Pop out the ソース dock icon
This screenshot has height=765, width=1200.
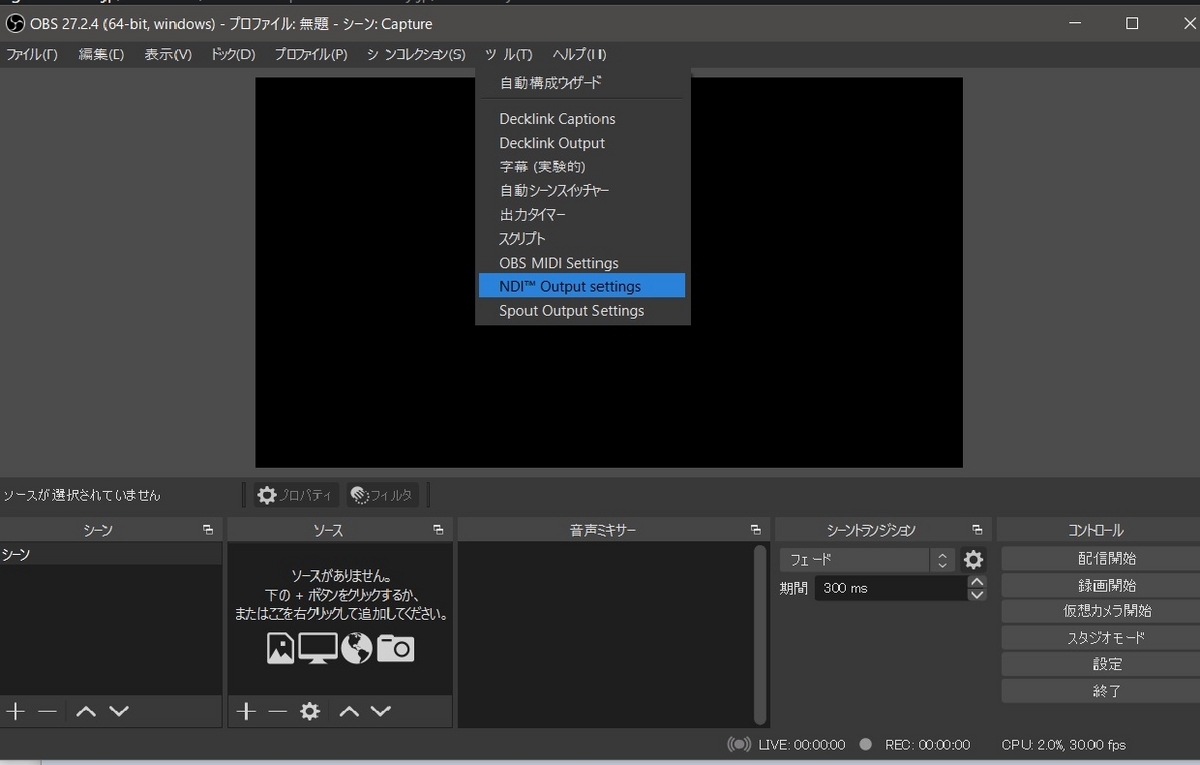point(438,530)
